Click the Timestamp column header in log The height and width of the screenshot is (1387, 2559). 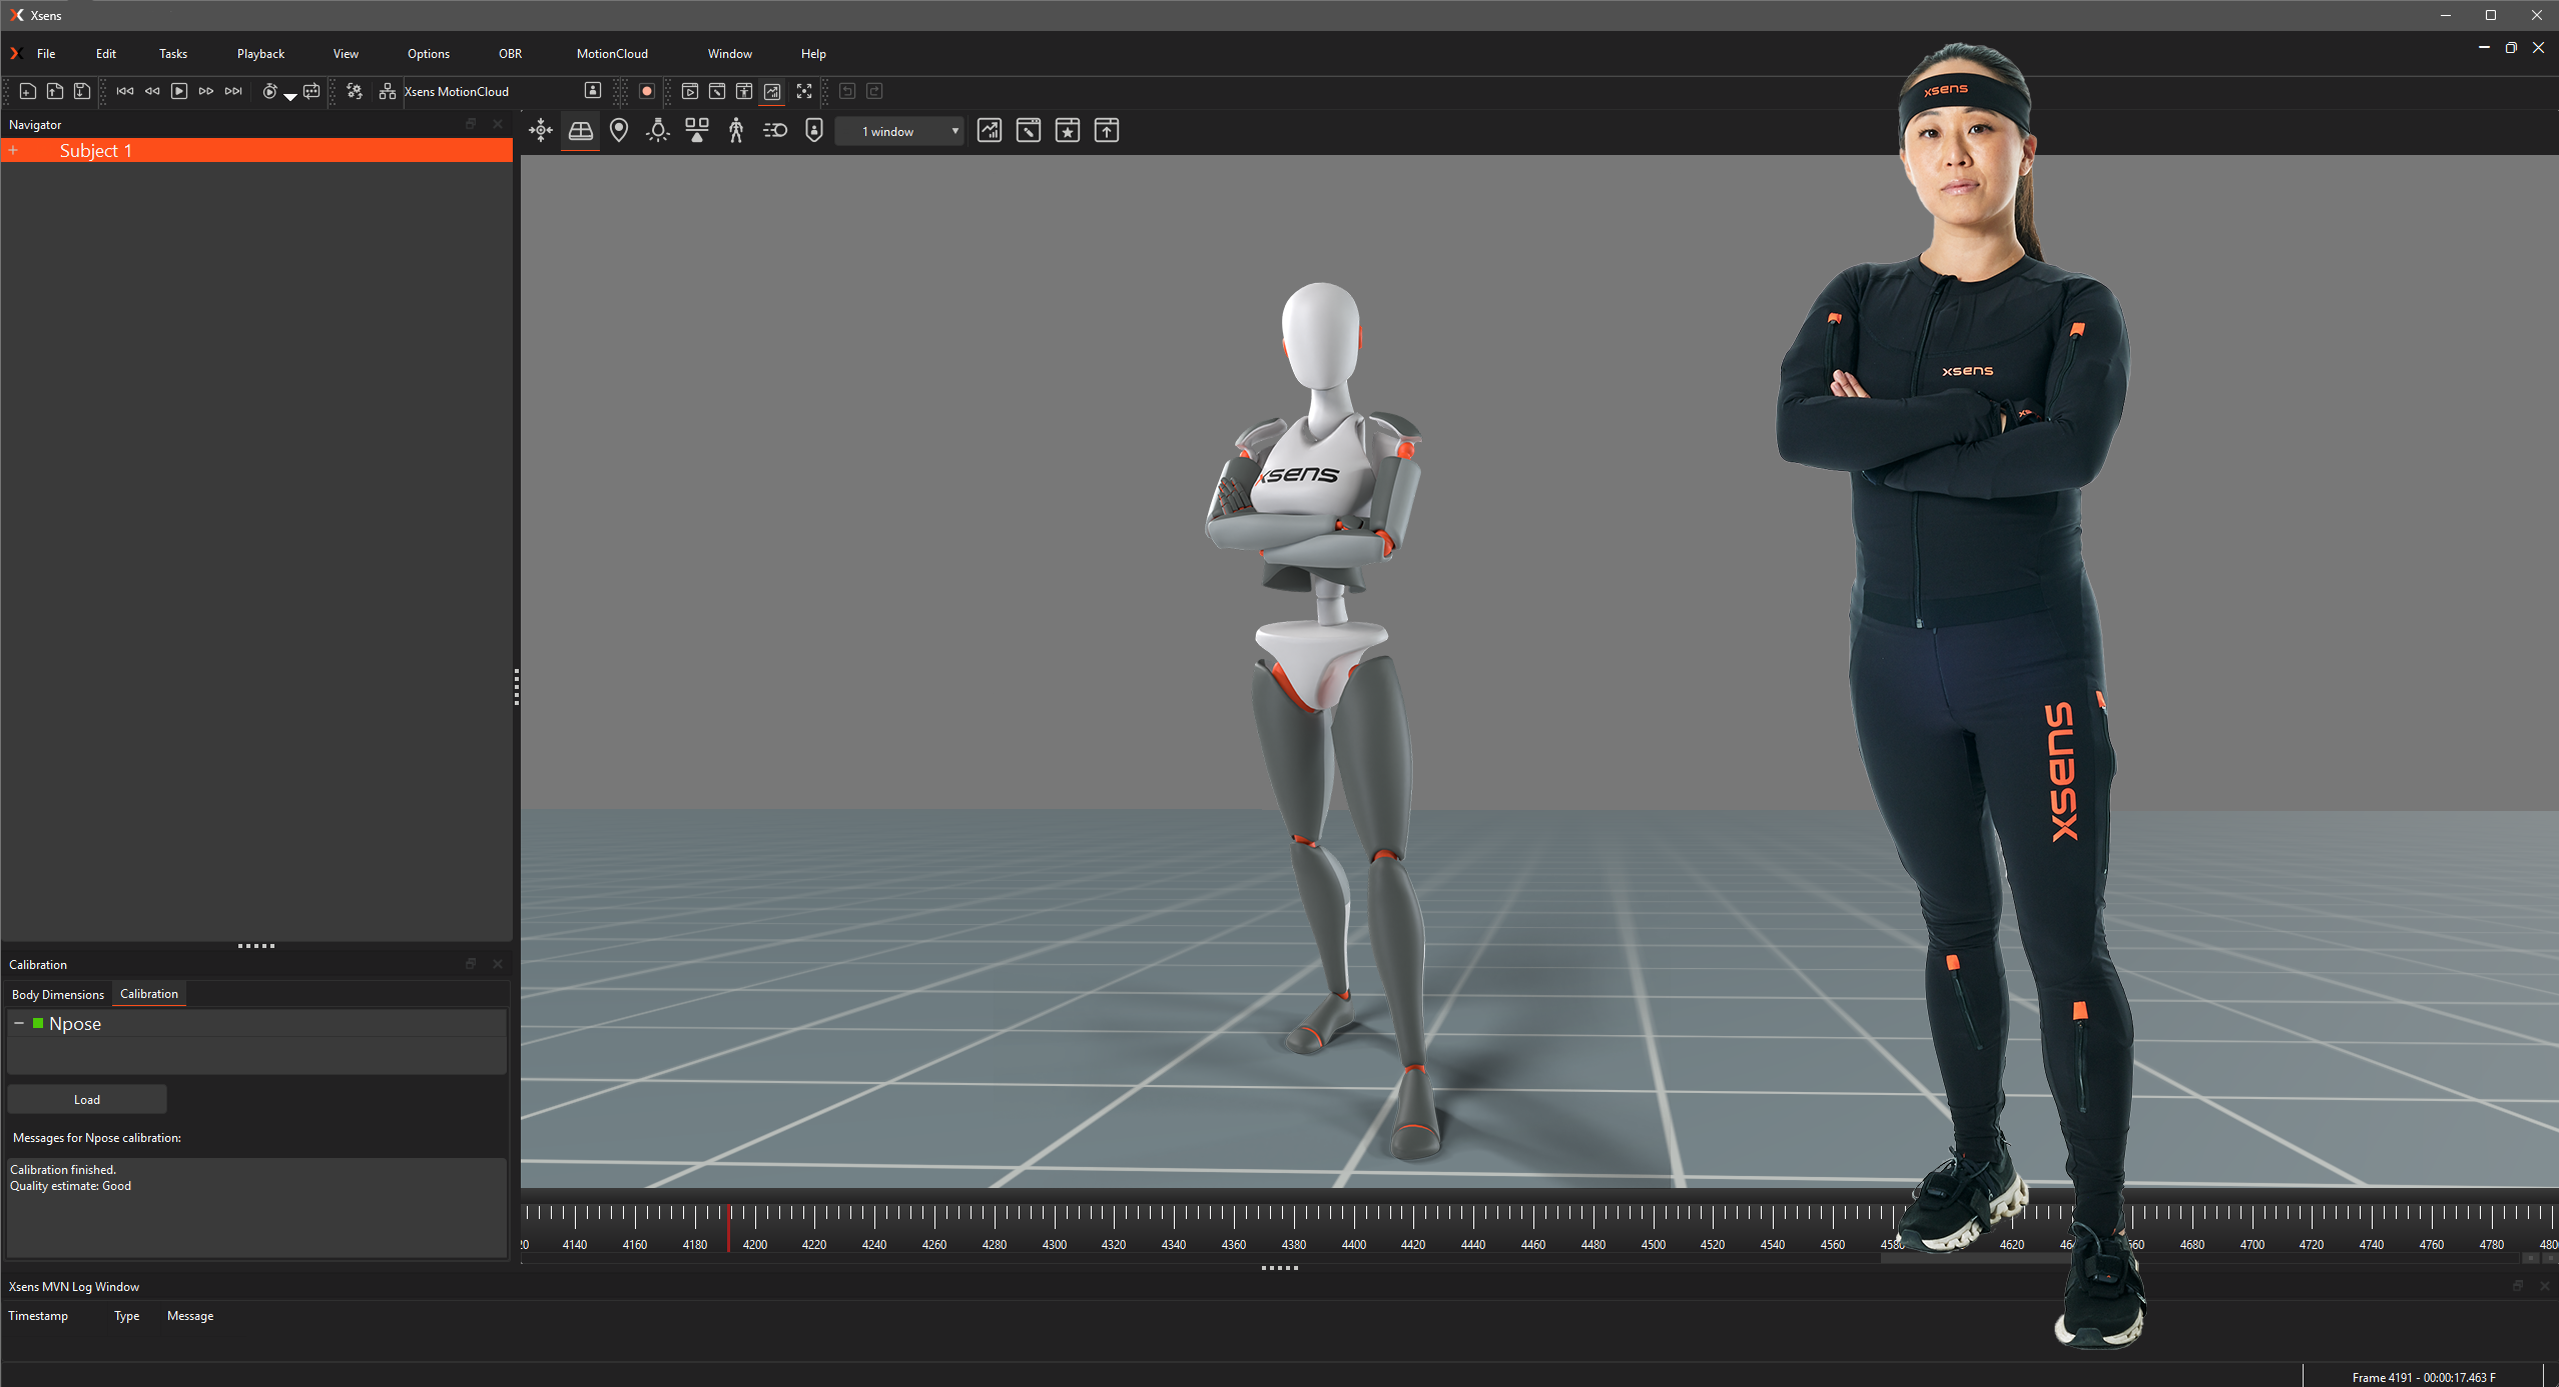pos(38,1316)
